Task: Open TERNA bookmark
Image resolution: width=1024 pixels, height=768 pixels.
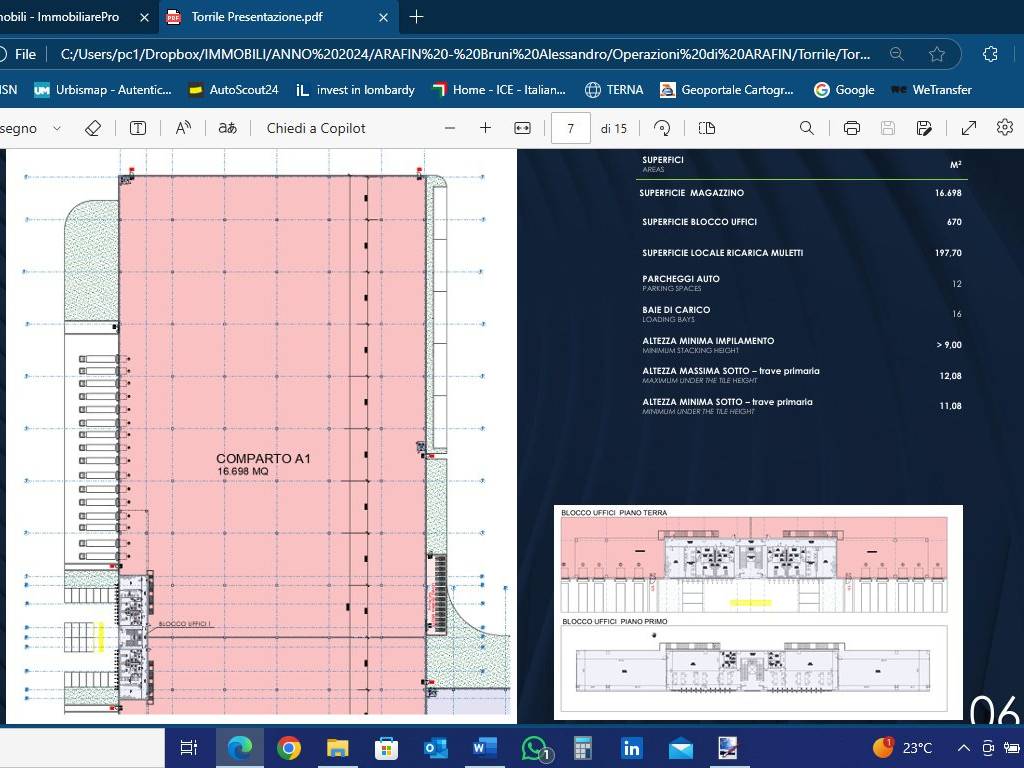Action: pyautogui.click(x=614, y=90)
